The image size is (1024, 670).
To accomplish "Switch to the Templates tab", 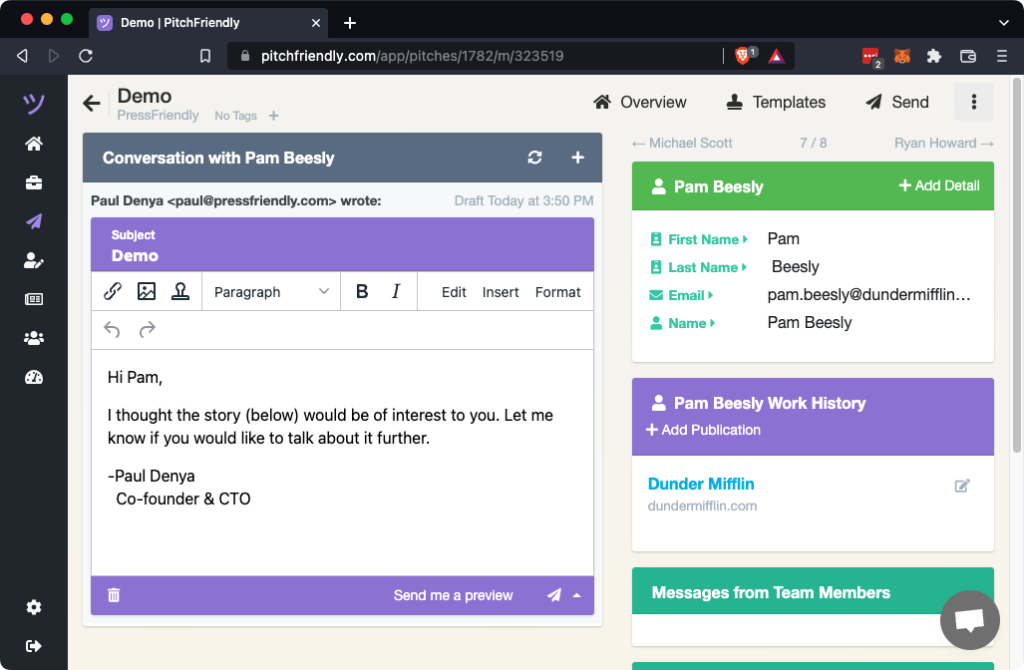I will point(776,102).
